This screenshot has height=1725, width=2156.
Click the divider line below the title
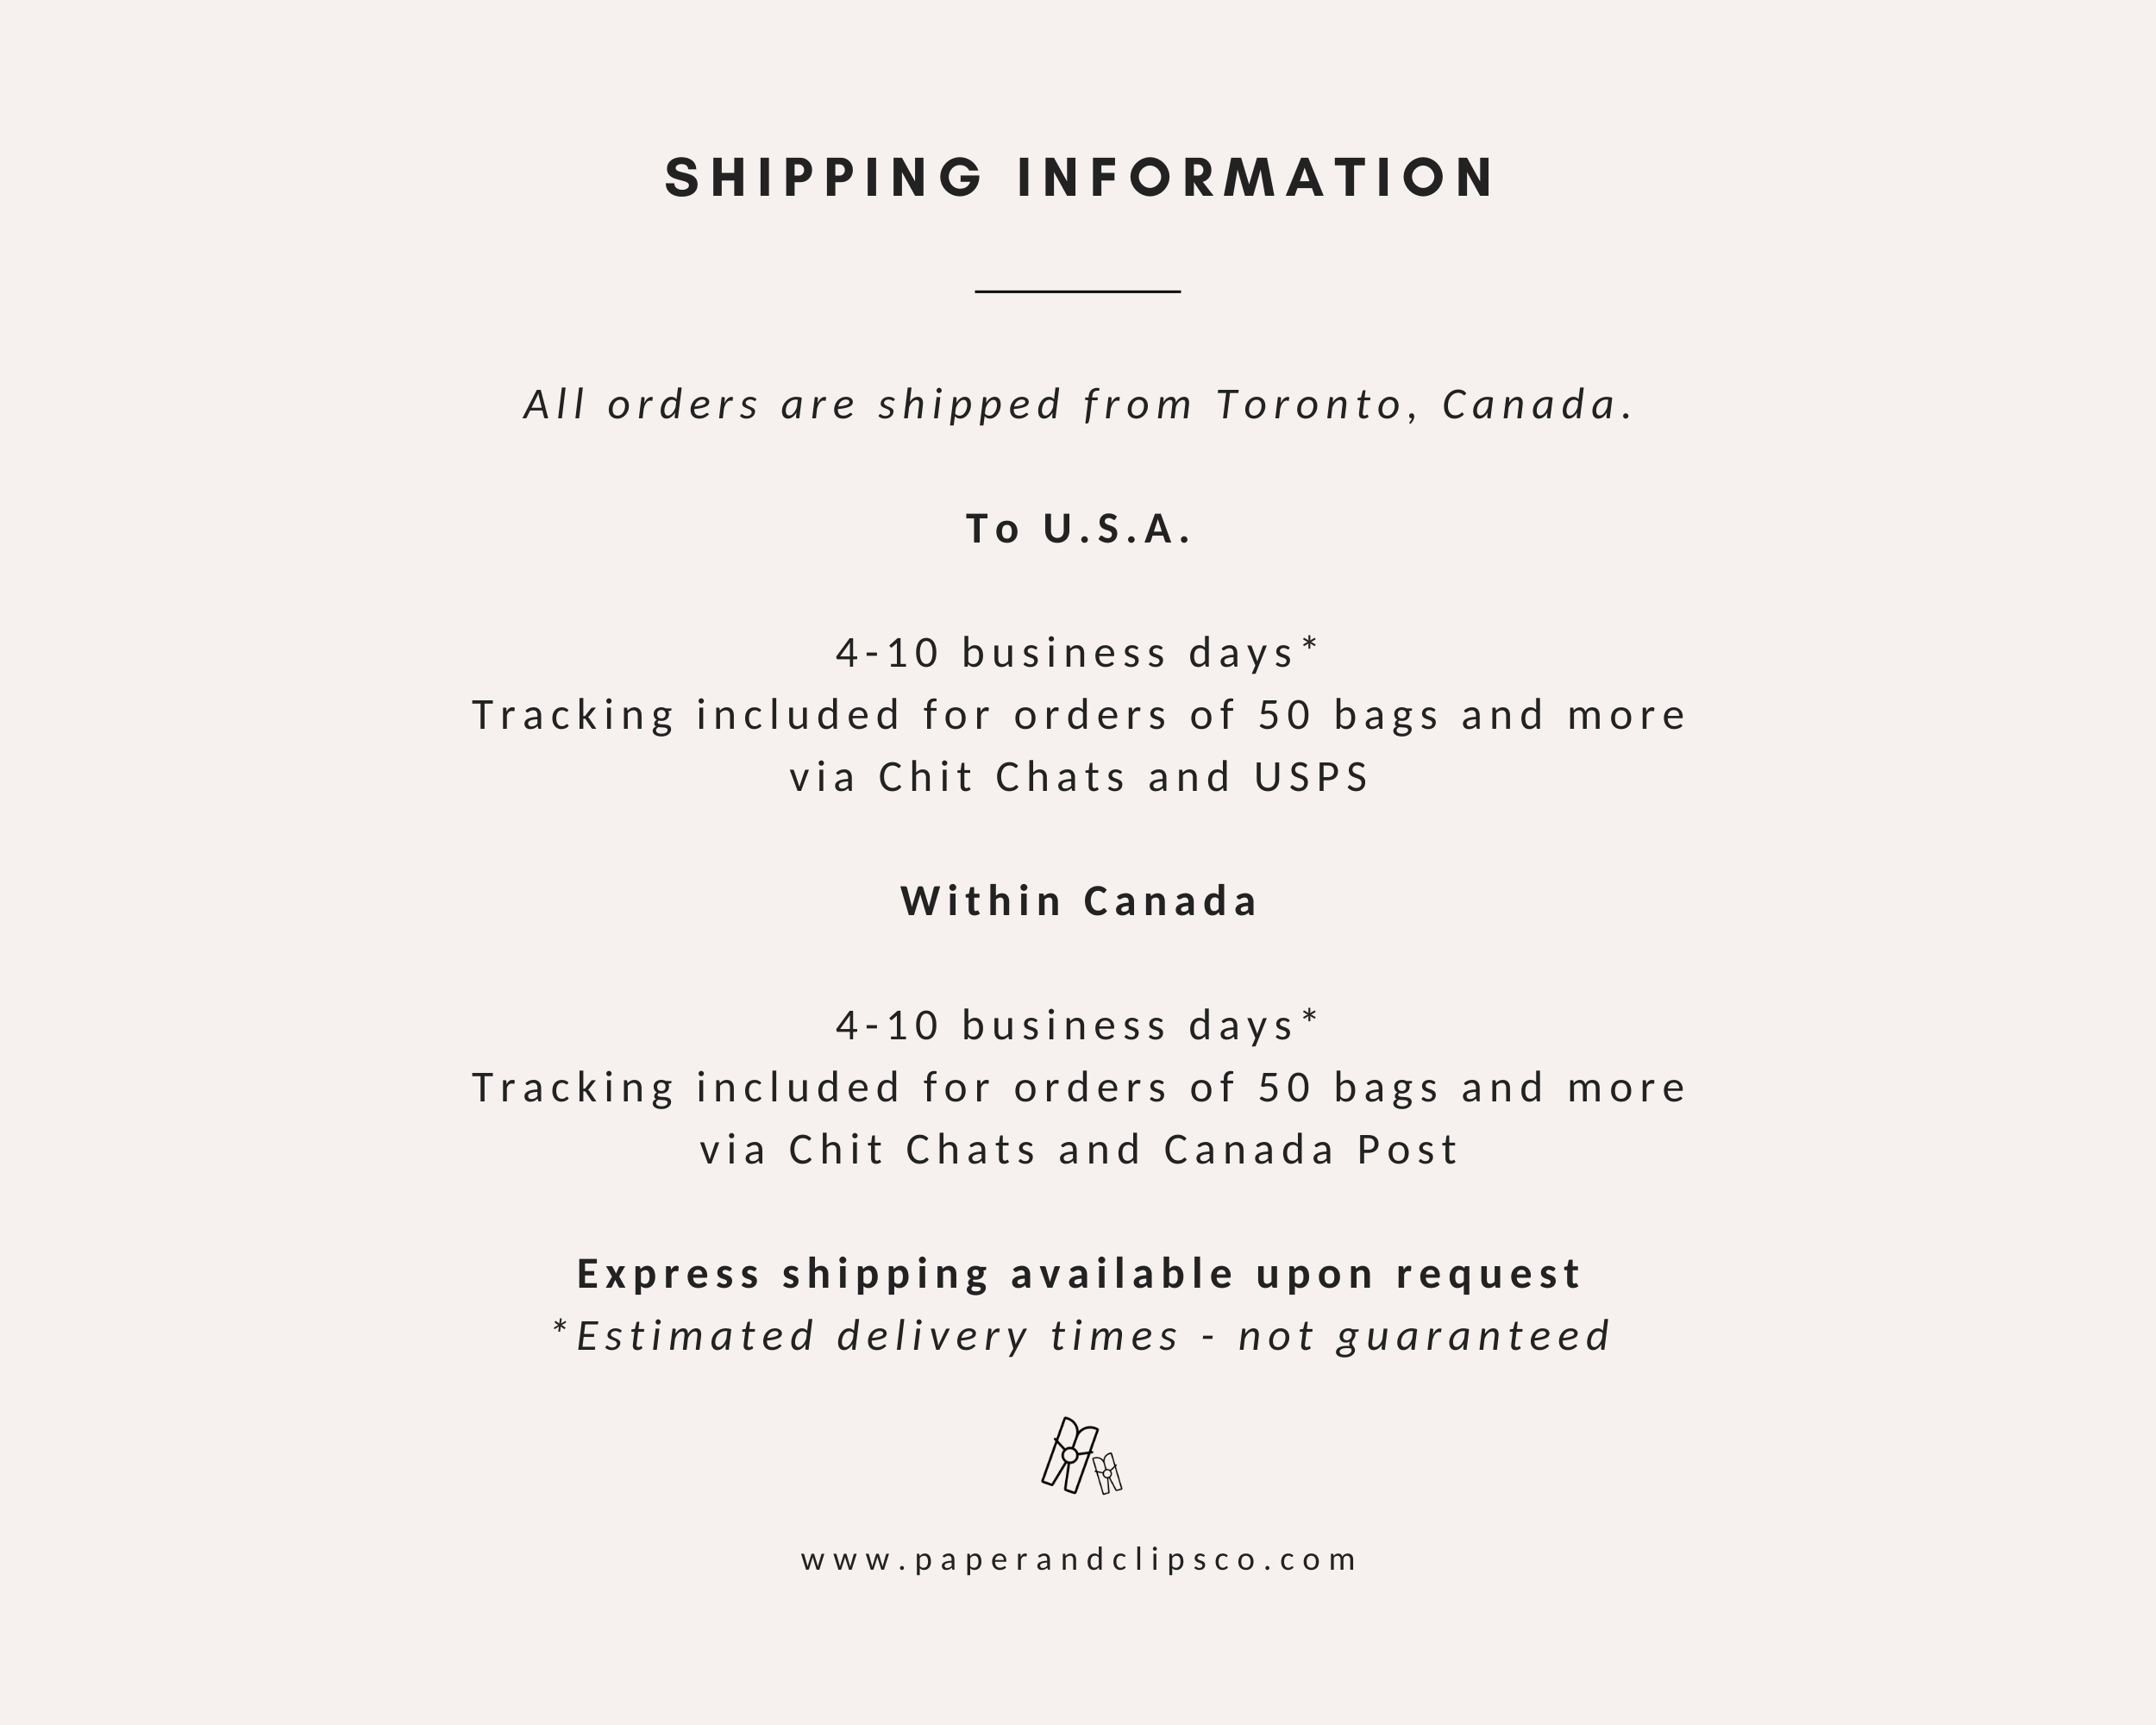pos(1078,292)
